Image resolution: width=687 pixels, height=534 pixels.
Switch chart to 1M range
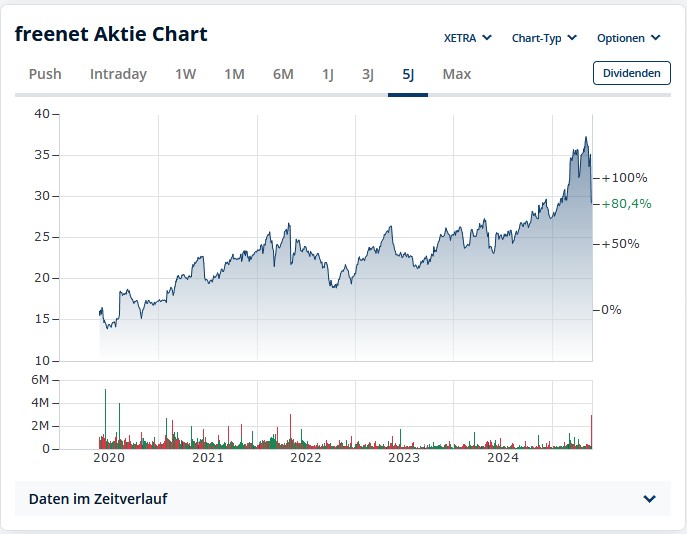(234, 74)
